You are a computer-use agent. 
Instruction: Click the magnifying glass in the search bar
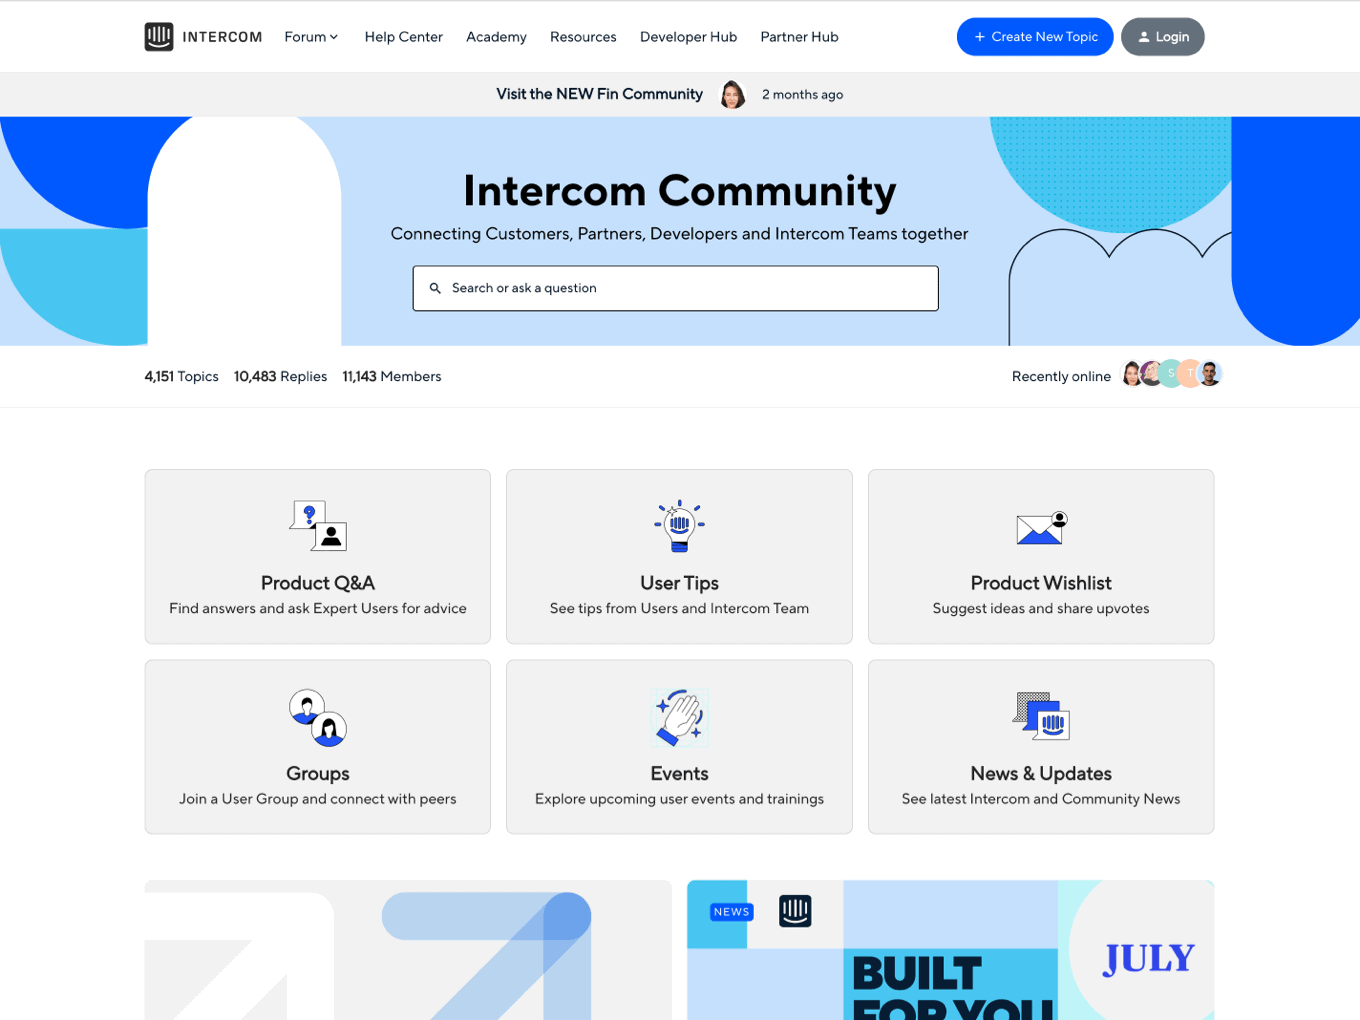click(435, 288)
